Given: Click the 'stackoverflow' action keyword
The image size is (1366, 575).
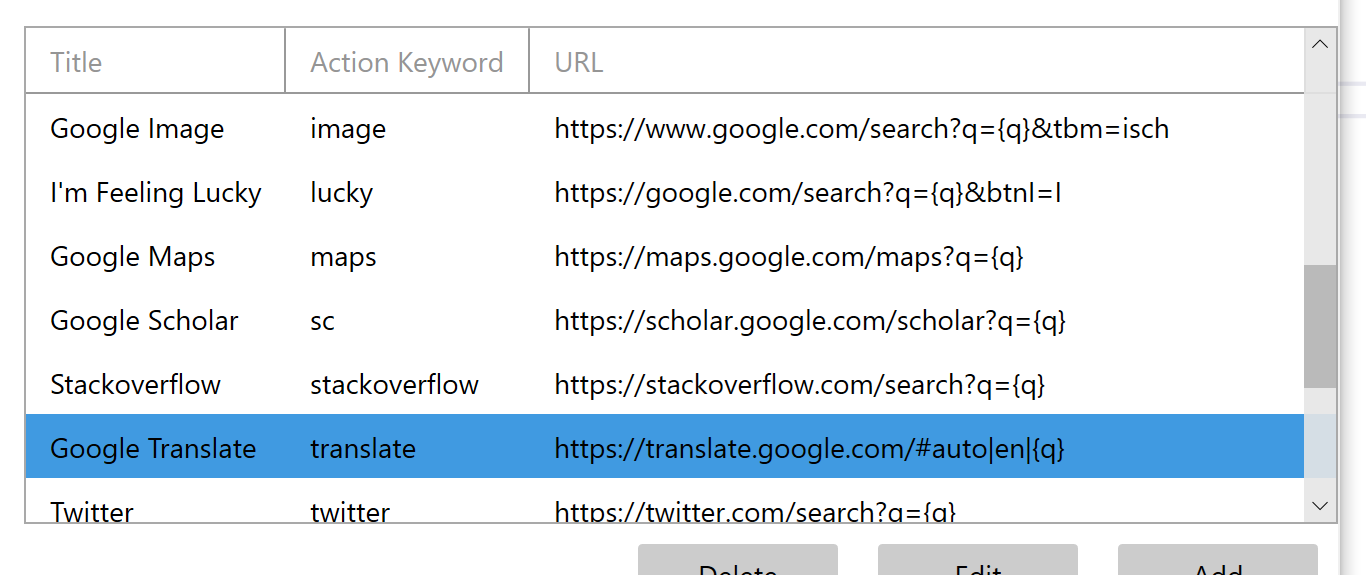Looking at the screenshot, I should coord(394,385).
